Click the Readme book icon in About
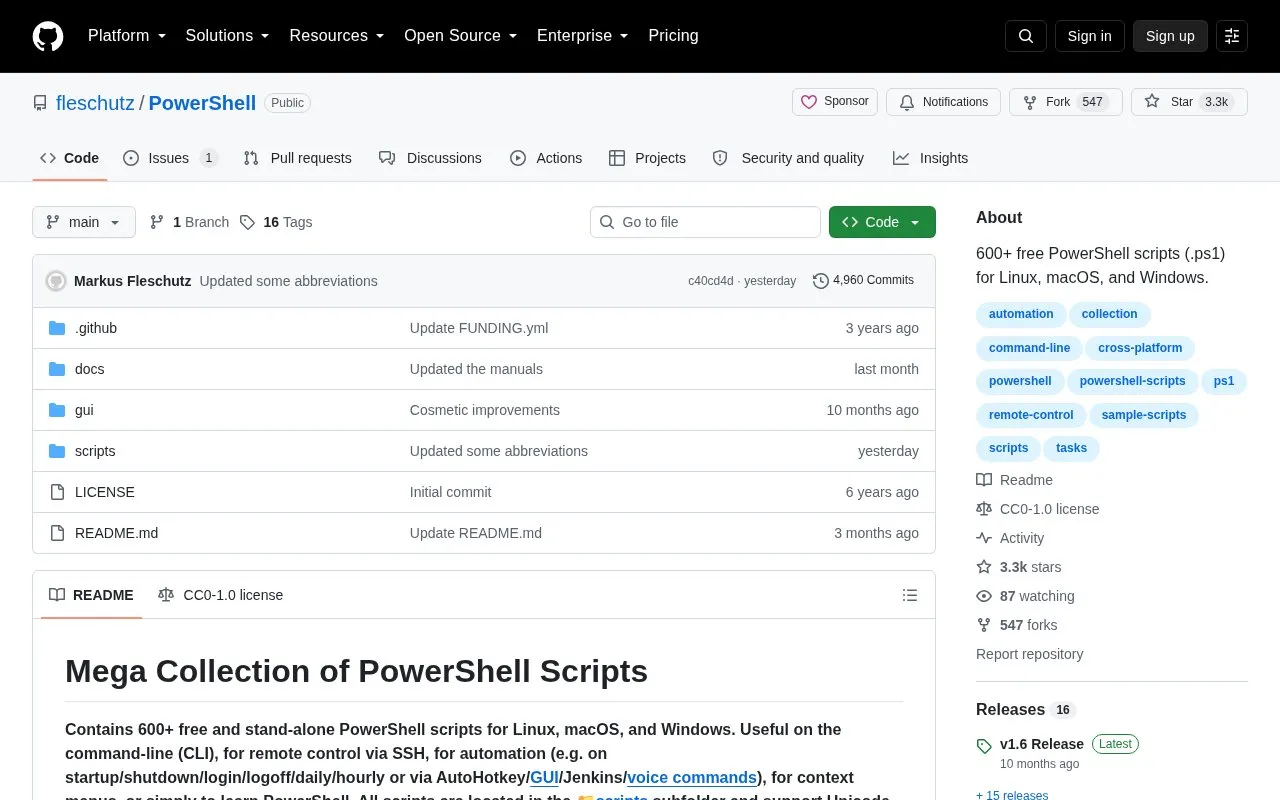The width and height of the screenshot is (1280, 800). [x=984, y=480]
